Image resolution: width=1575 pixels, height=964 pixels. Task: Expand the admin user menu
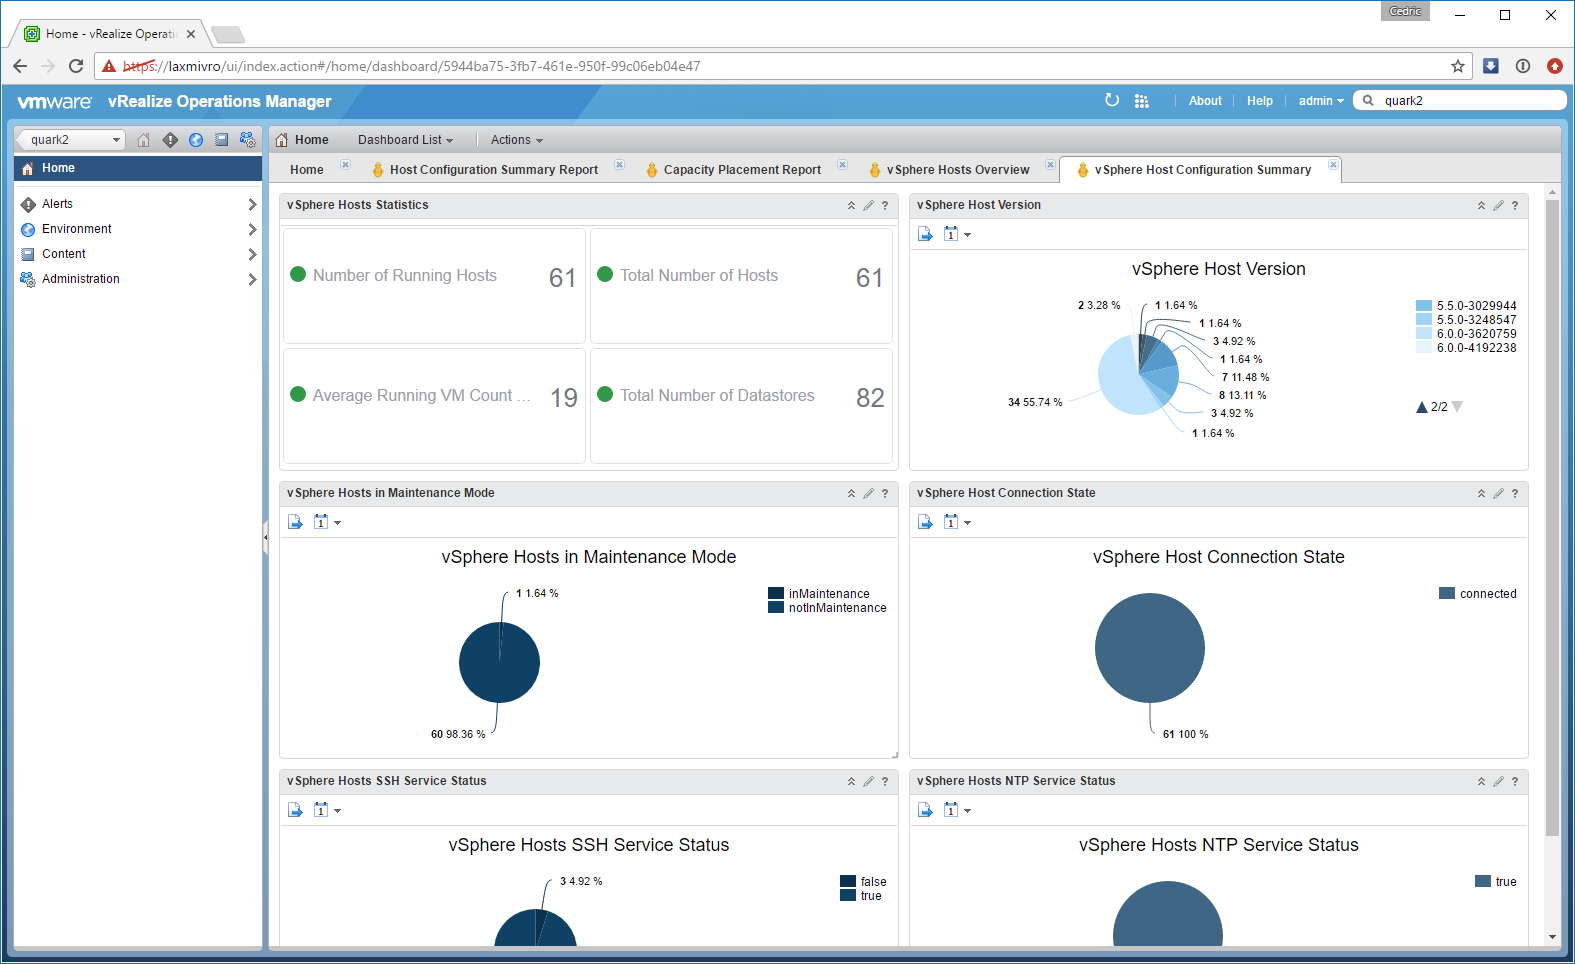tap(1320, 101)
